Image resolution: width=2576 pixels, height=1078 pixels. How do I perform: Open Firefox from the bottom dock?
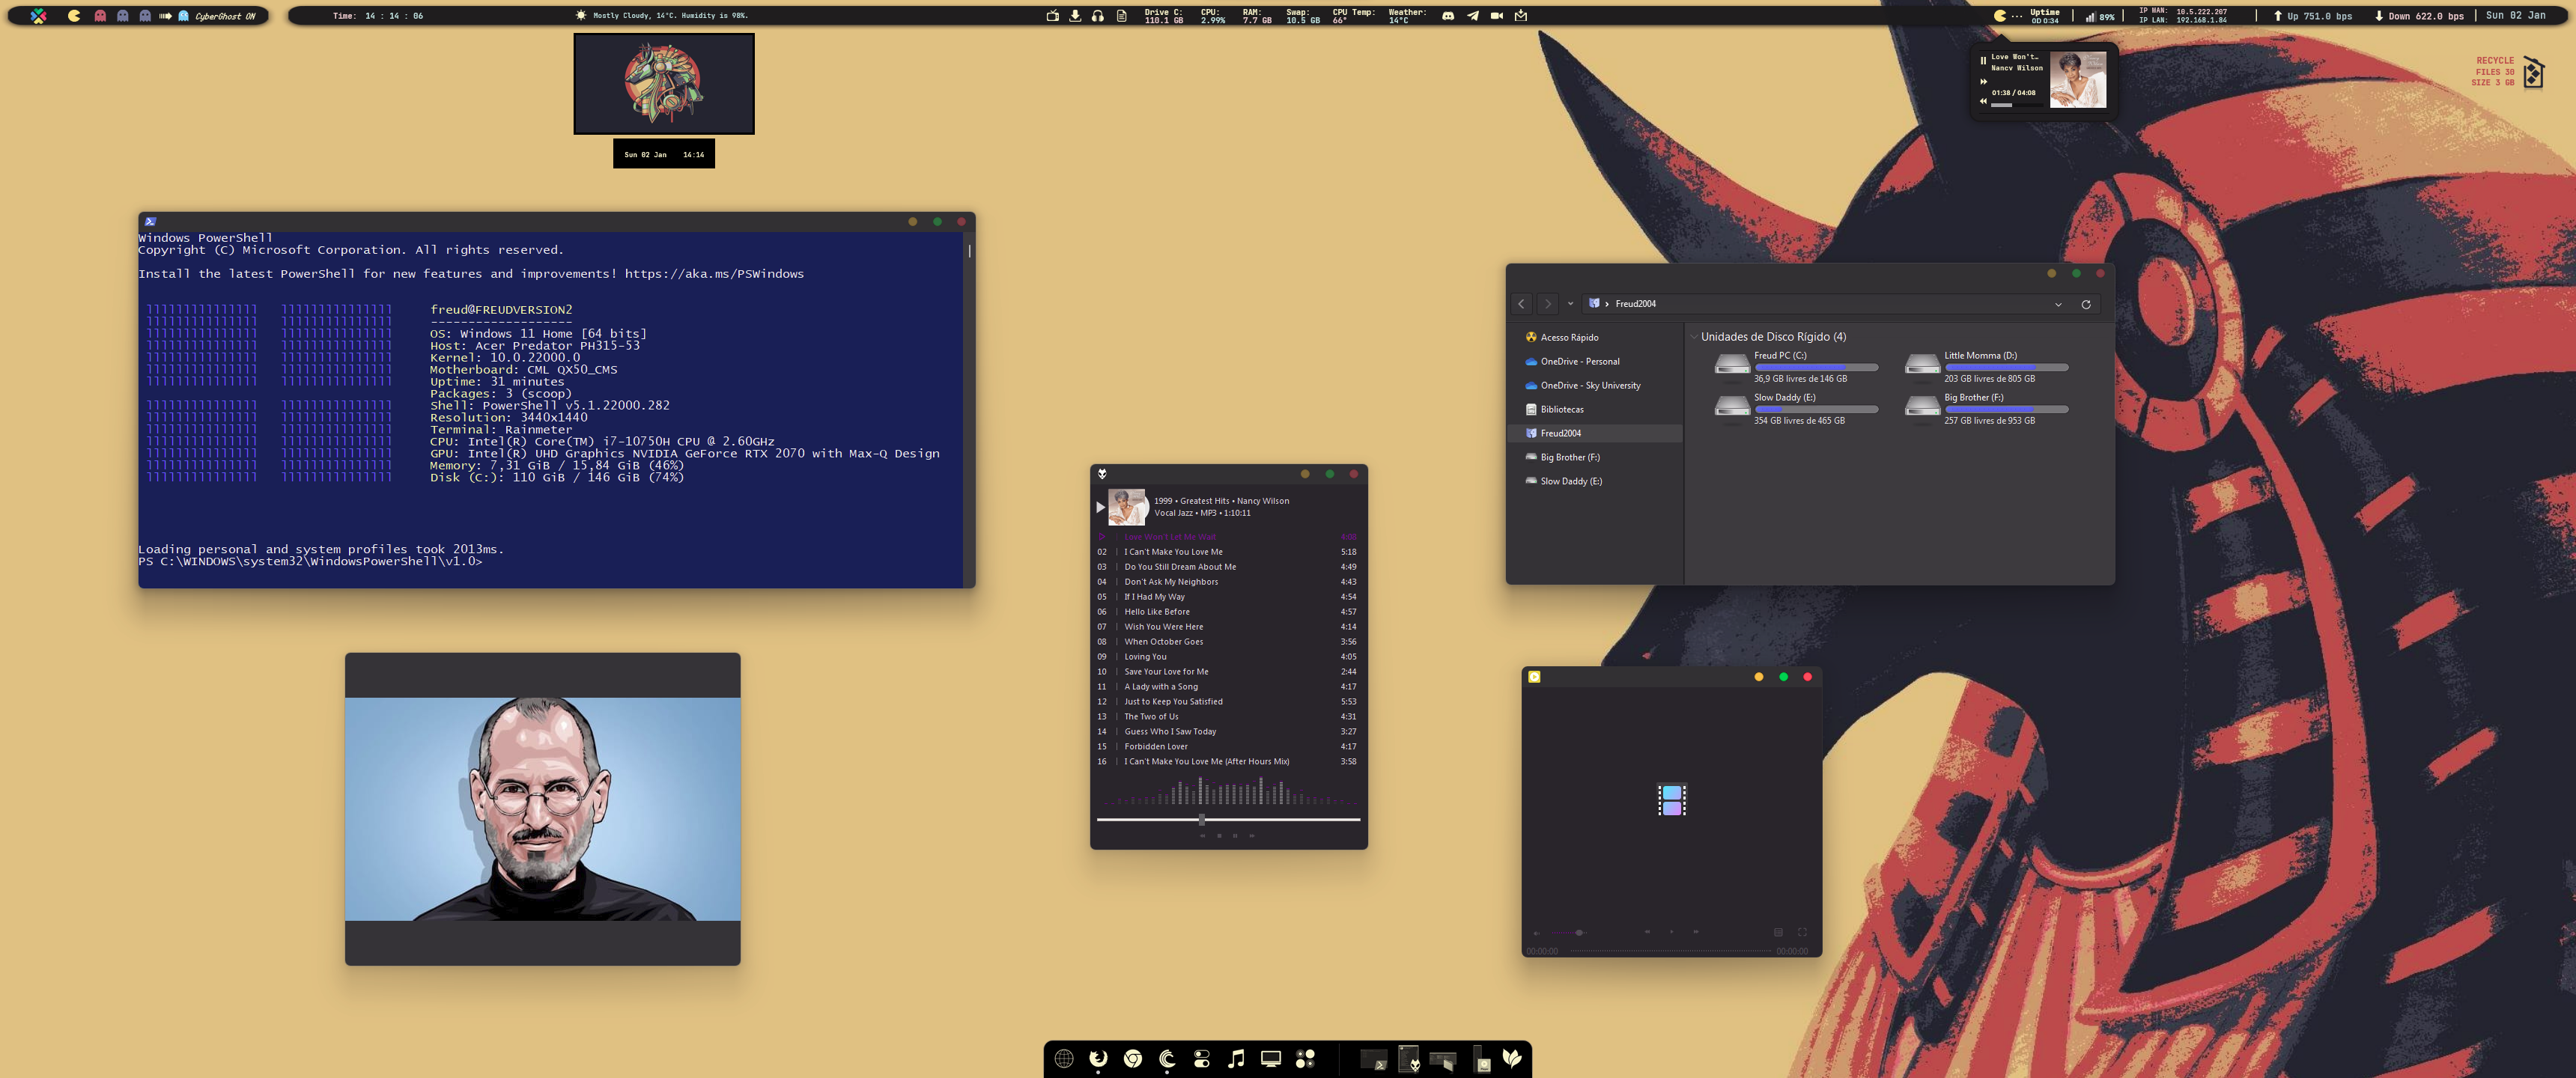tap(1098, 1058)
